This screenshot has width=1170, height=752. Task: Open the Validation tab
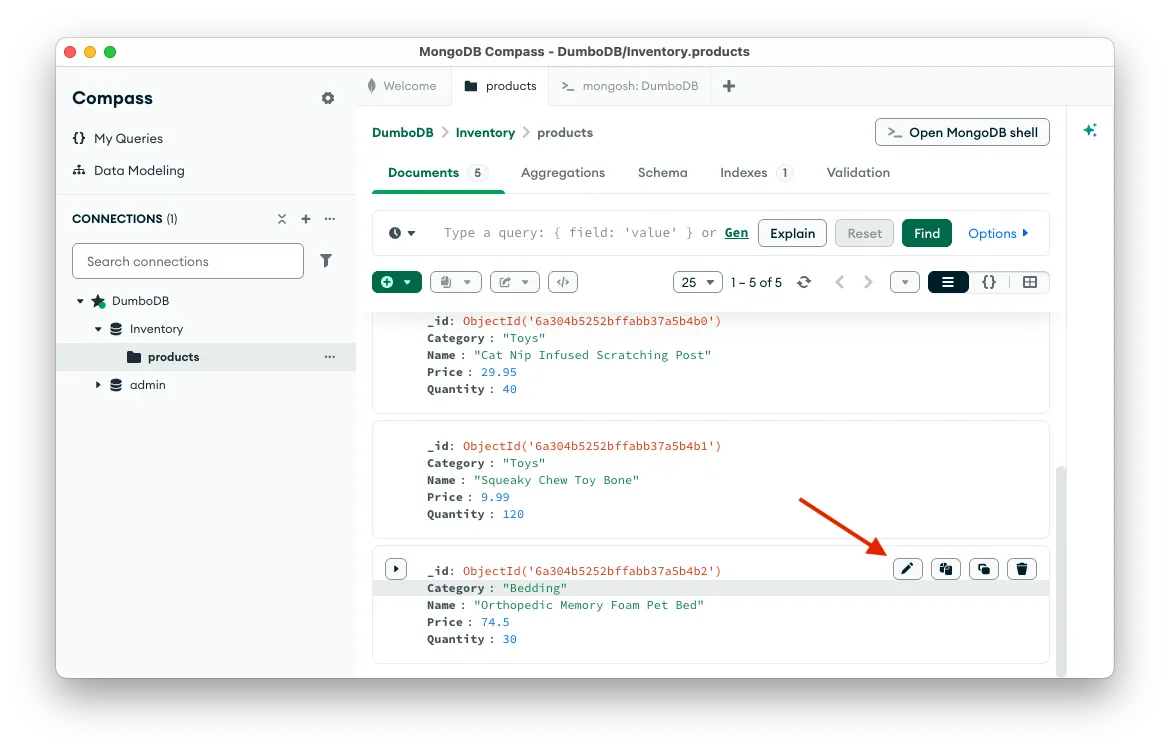(x=858, y=172)
